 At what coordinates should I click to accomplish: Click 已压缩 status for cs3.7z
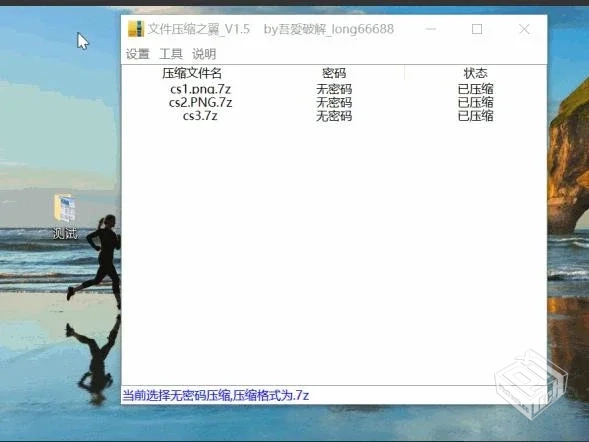(x=475, y=116)
